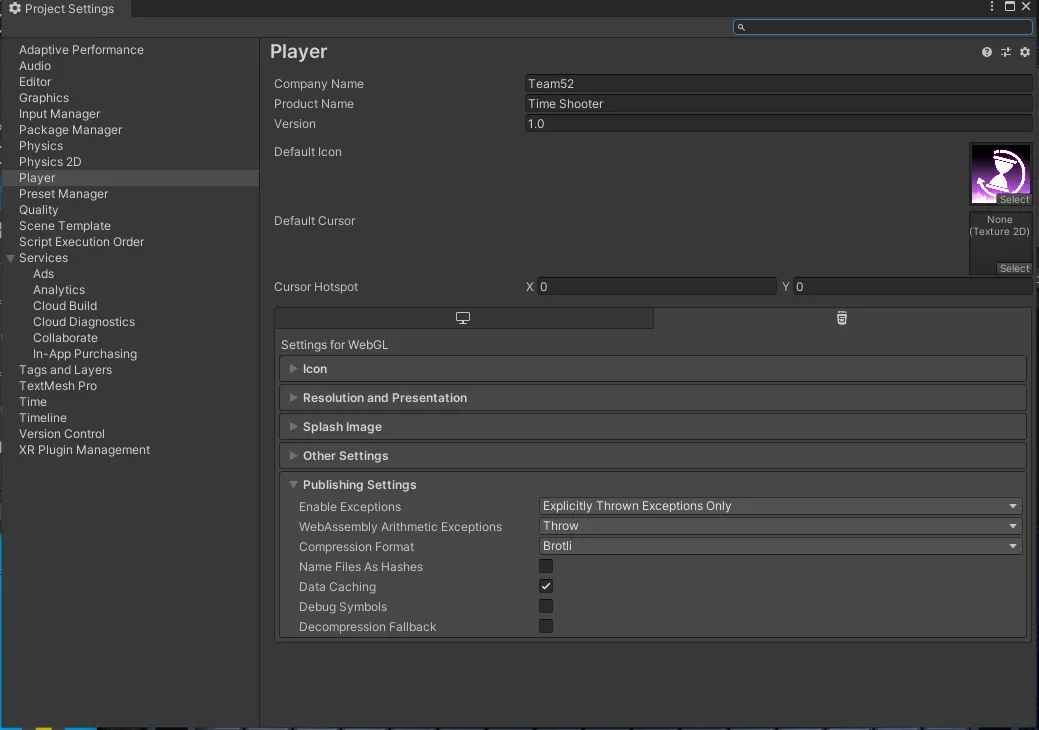Click the search magnifier icon
This screenshot has height=730, width=1039.
point(741,27)
